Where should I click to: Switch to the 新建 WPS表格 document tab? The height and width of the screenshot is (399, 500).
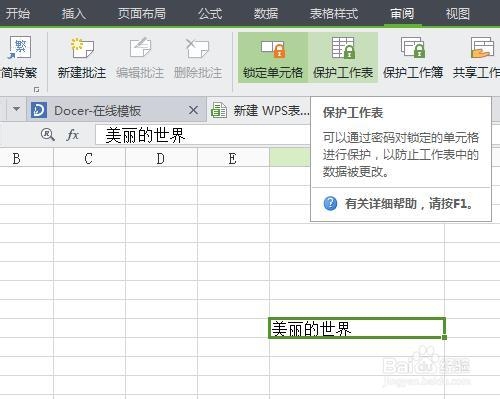(x=260, y=110)
